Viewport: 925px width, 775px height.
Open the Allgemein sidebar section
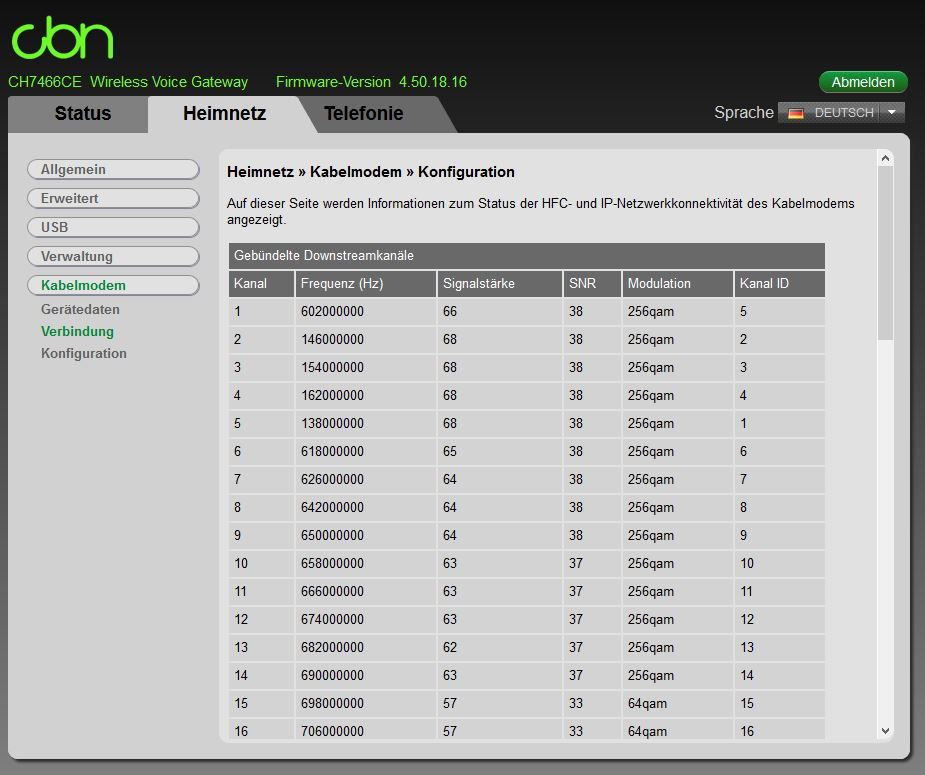tap(113, 169)
